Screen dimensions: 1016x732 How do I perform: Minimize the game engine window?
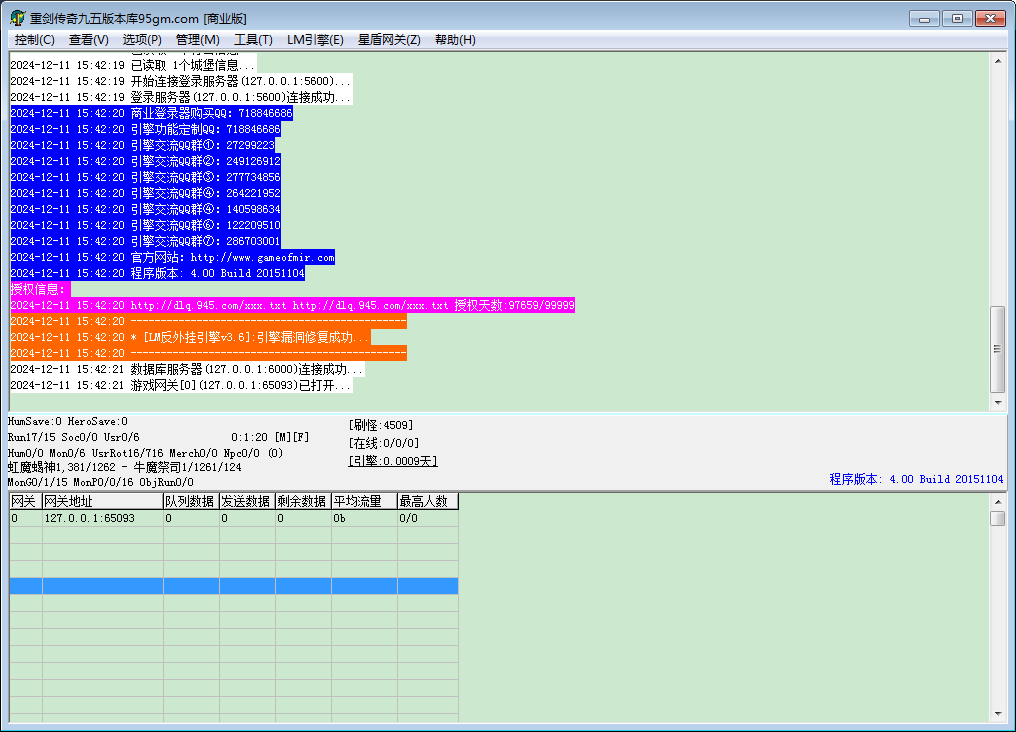[x=924, y=19]
